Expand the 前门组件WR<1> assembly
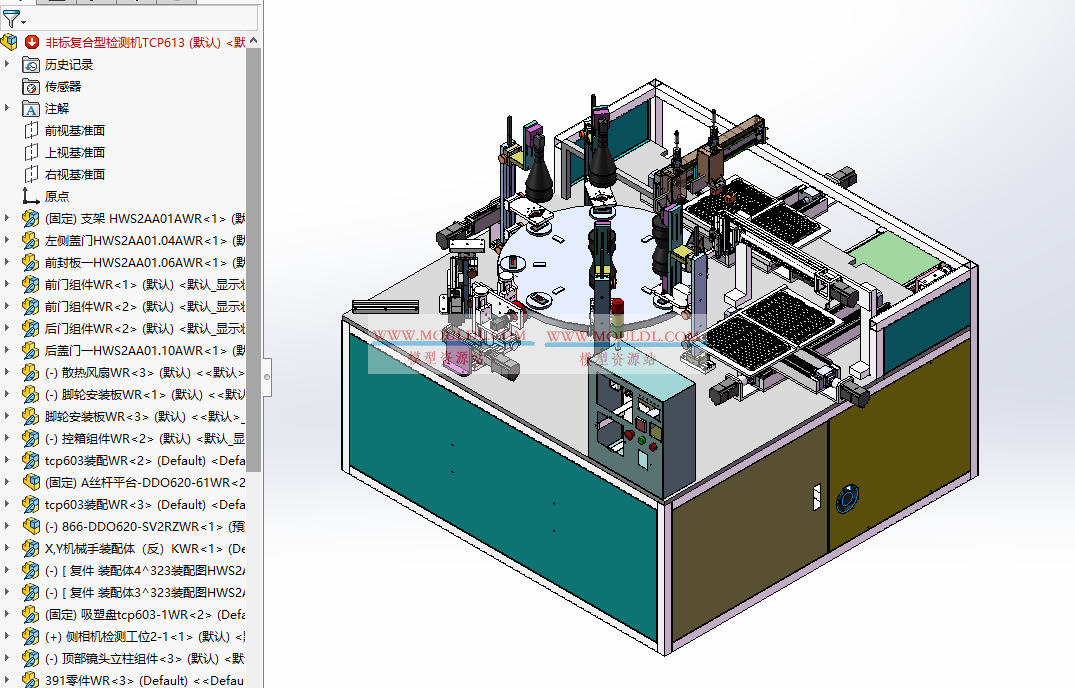1075x688 pixels. (8, 285)
